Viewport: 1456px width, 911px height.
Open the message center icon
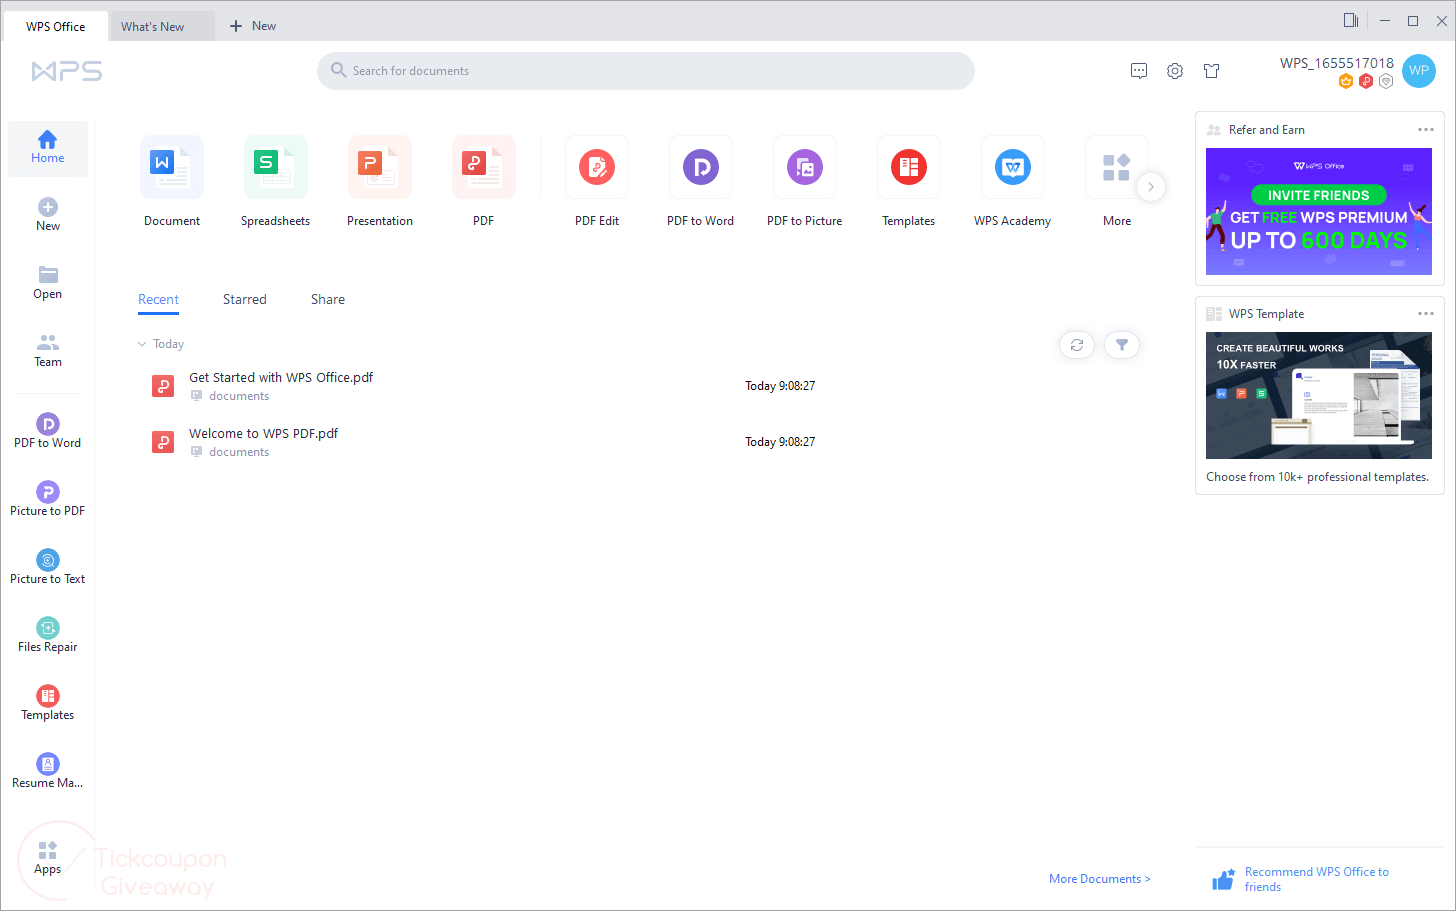[x=1139, y=71]
